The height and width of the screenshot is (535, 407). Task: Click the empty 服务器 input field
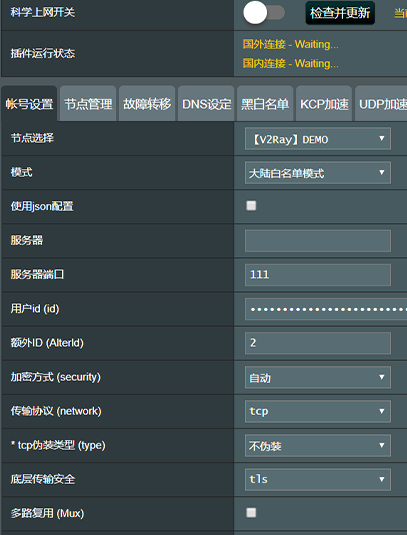pyautogui.click(x=318, y=241)
